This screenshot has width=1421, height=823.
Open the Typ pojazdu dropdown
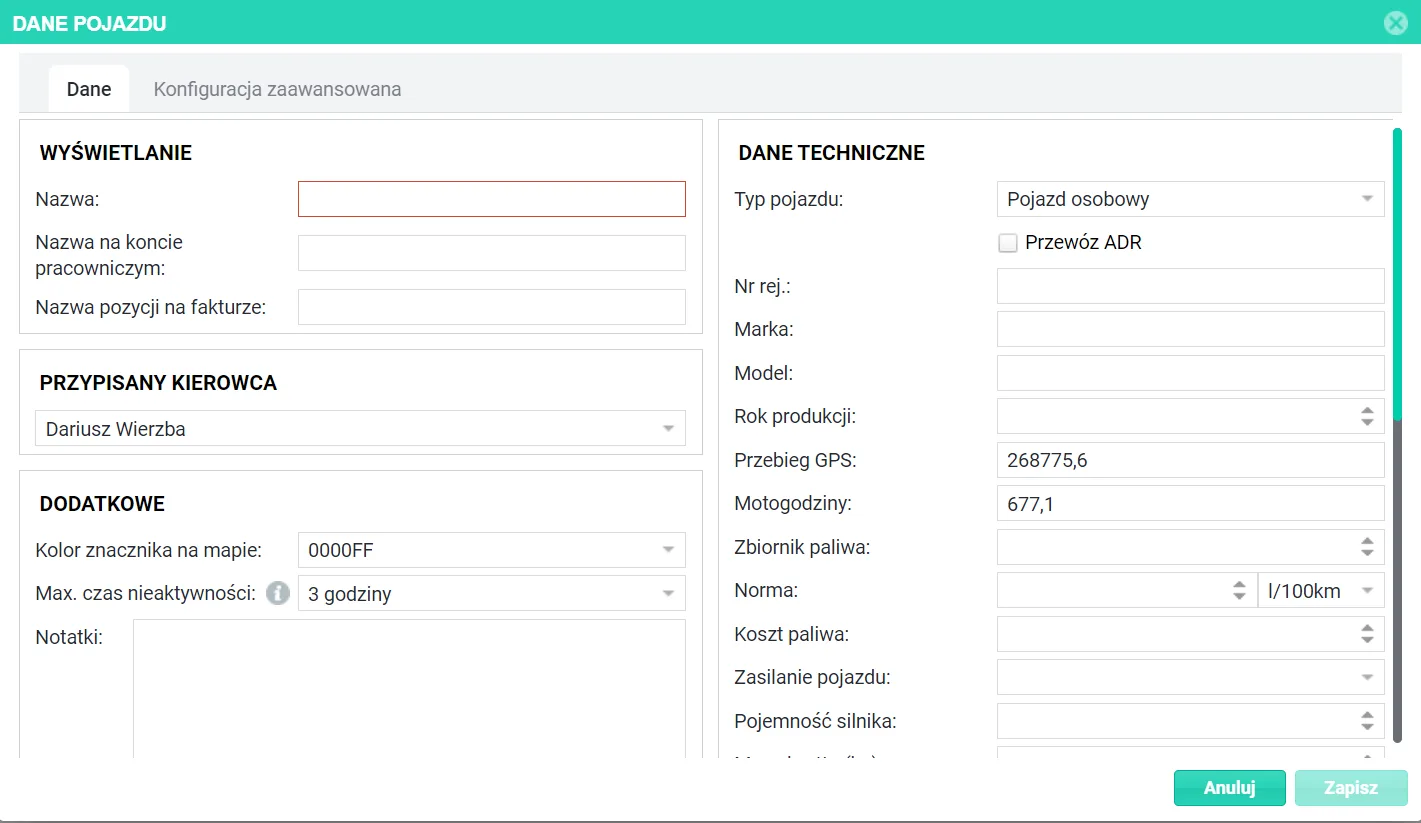click(1190, 199)
